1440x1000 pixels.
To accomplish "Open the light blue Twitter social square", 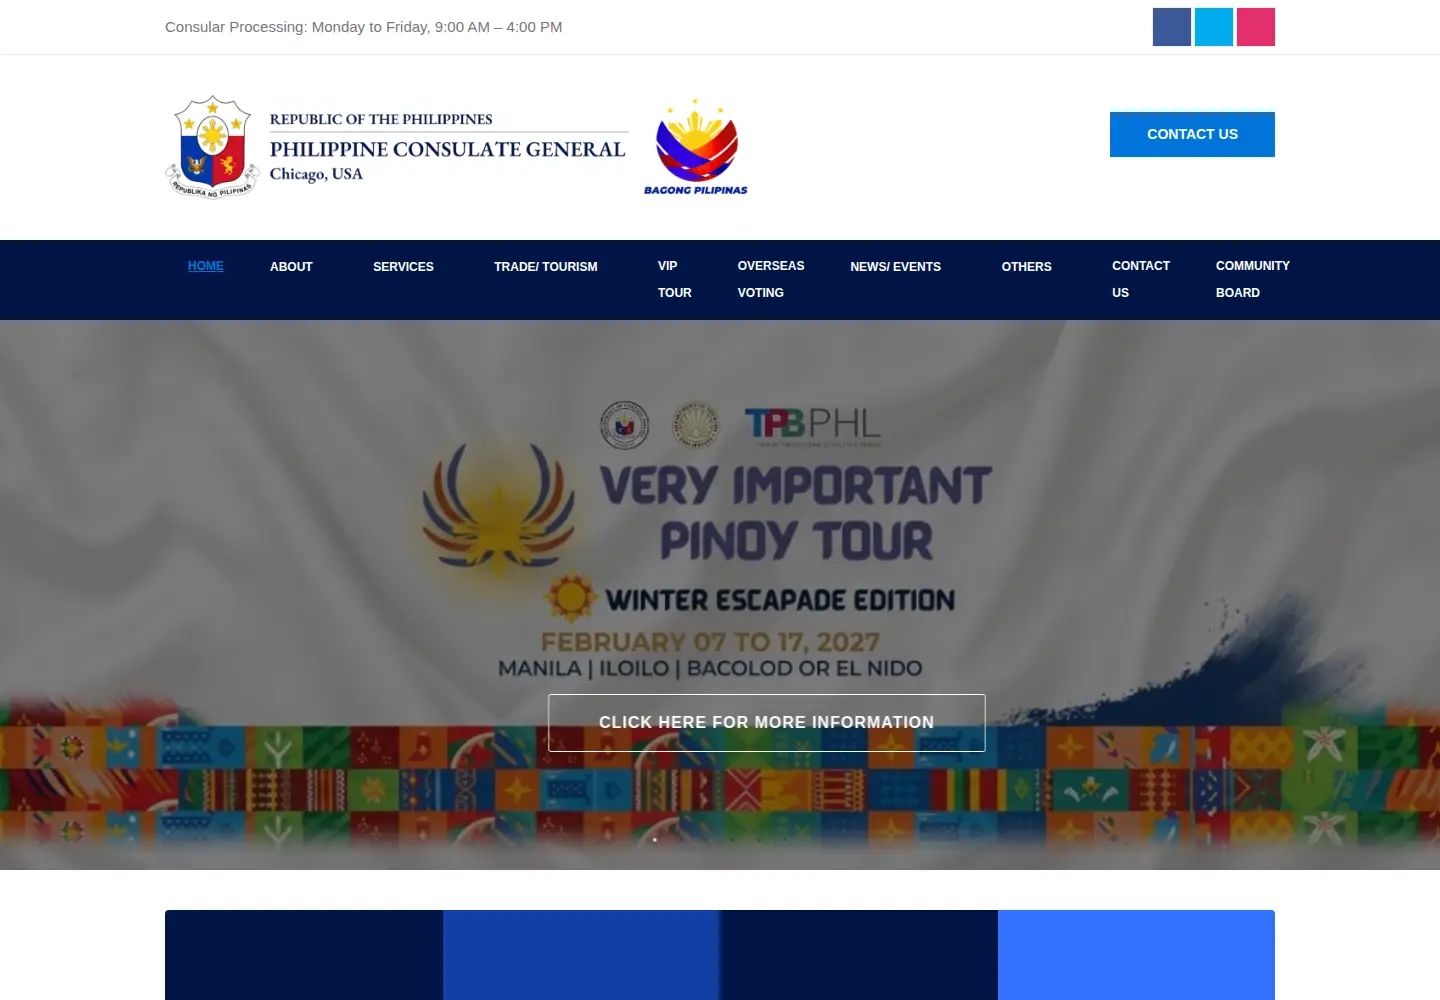I will (x=1214, y=27).
